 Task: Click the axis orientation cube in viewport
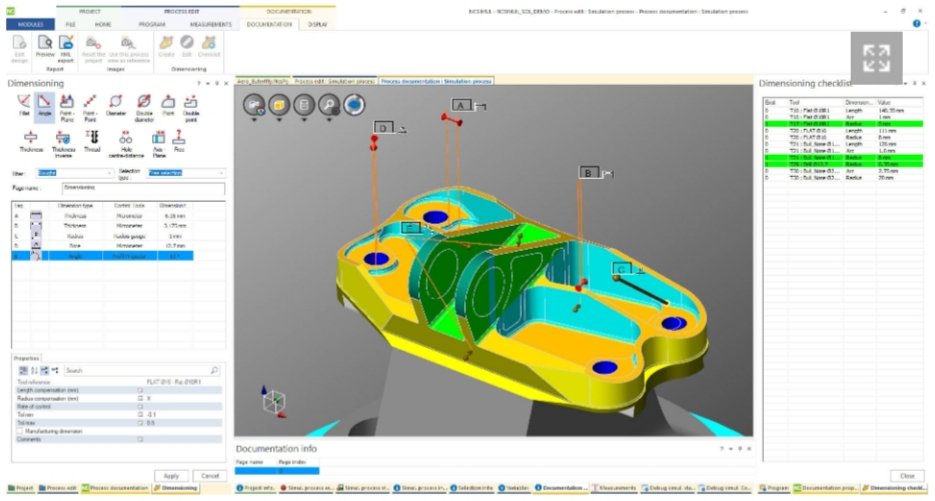pyautogui.click(x=274, y=401)
